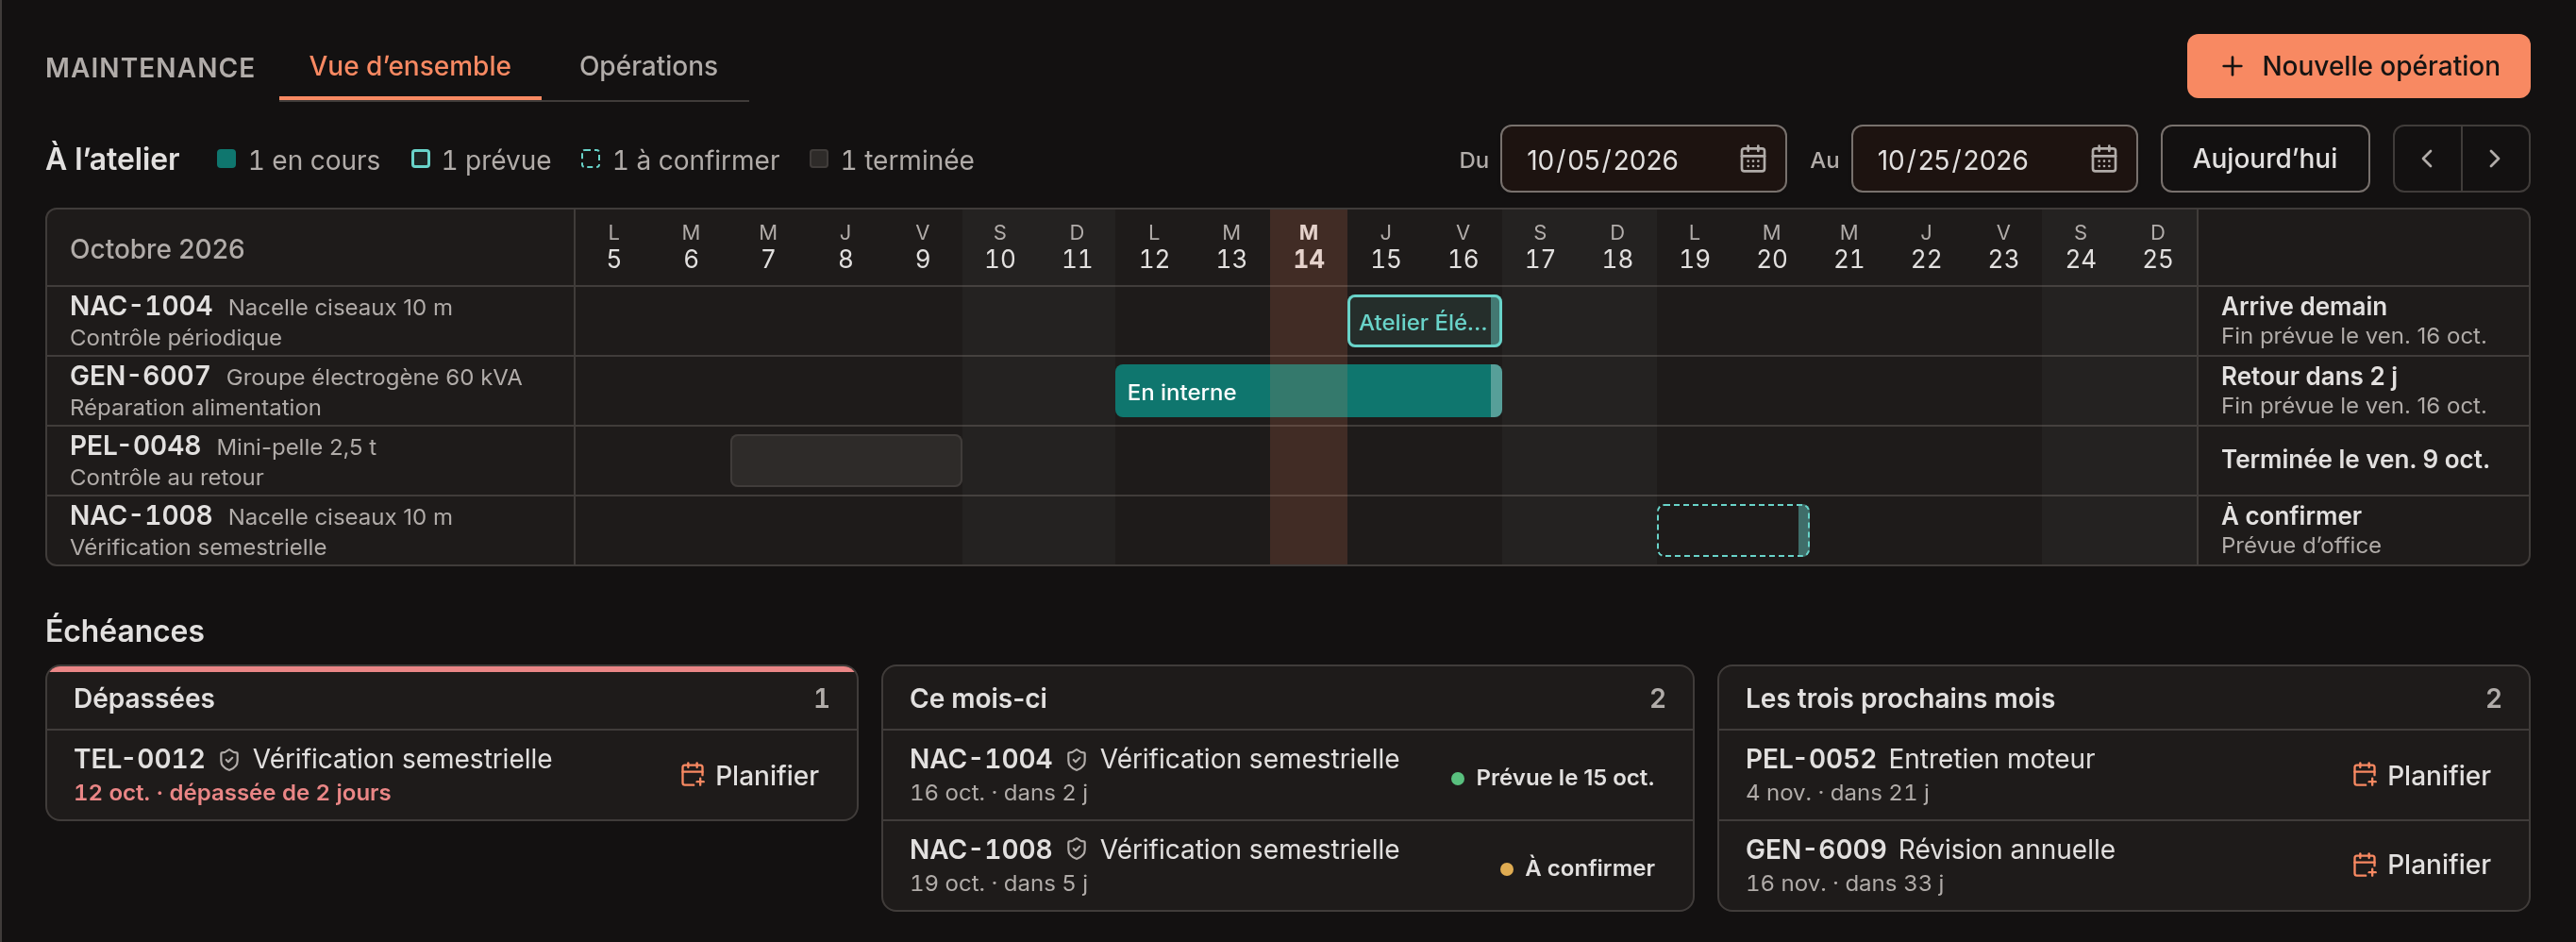Edit the Du start date field
Screen dimensions: 2576x942
pyautogui.click(x=1642, y=159)
